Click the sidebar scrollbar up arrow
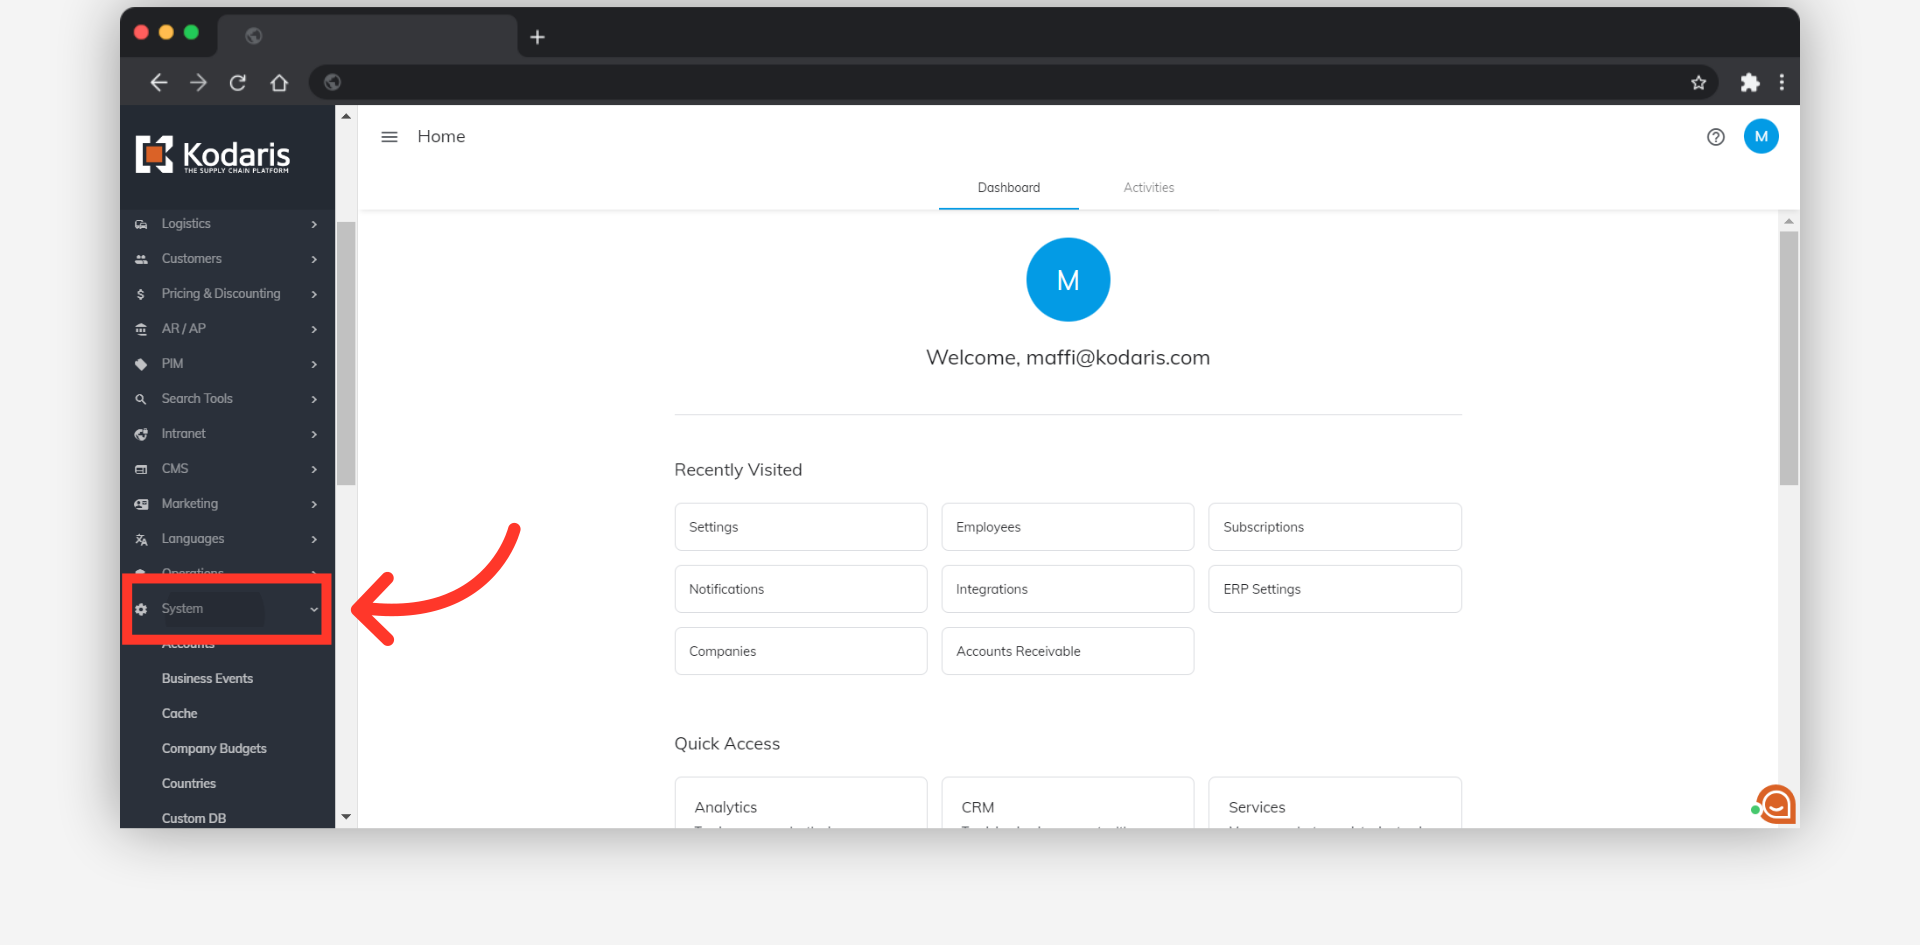 tap(346, 117)
